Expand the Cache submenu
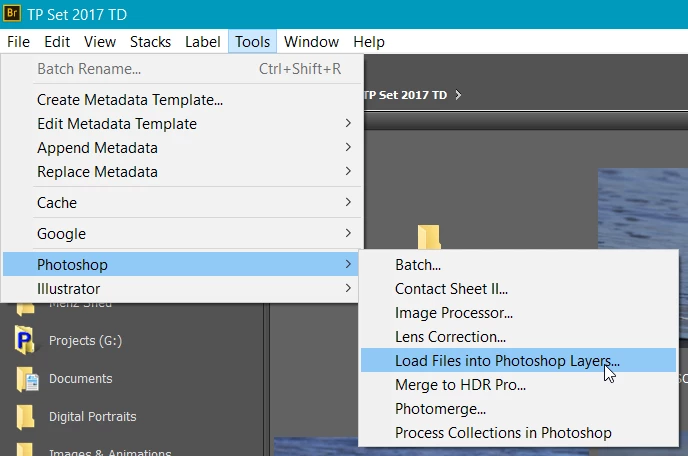The height and width of the screenshot is (456, 688). point(183,203)
